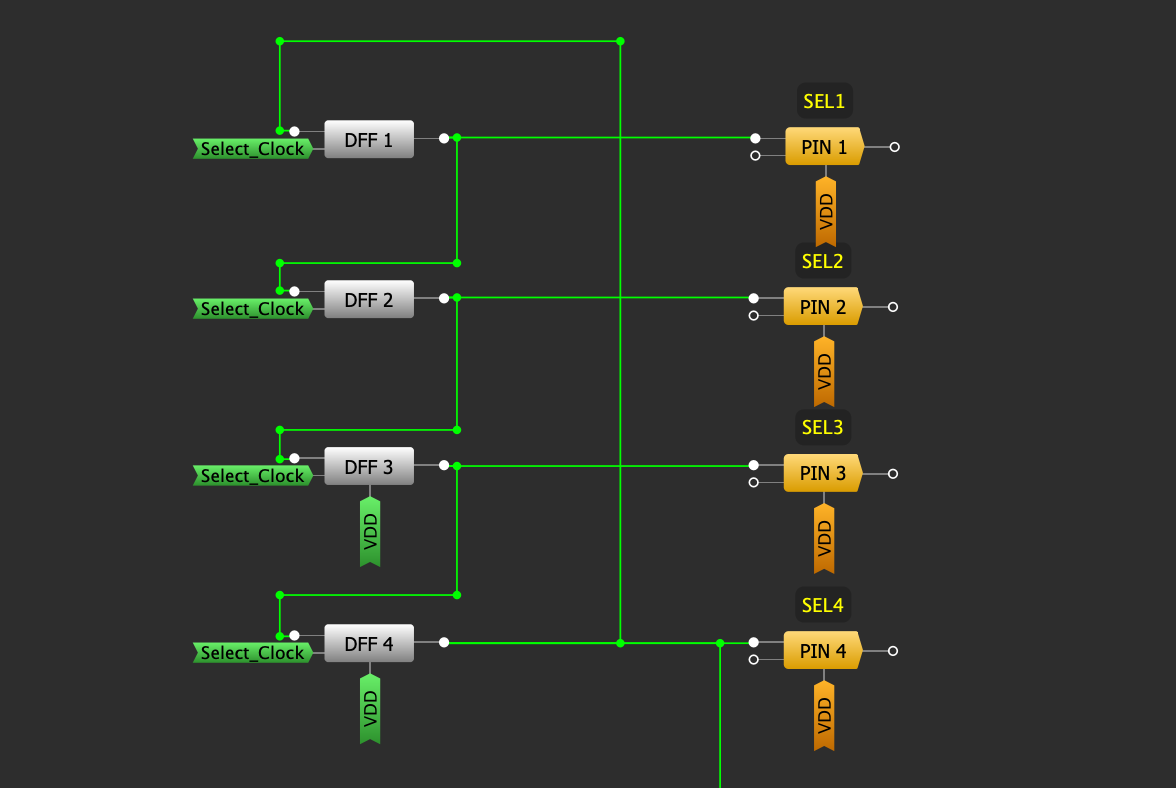Select the DFF 2 block
Screen dimensions: 1176x788
tap(368, 300)
